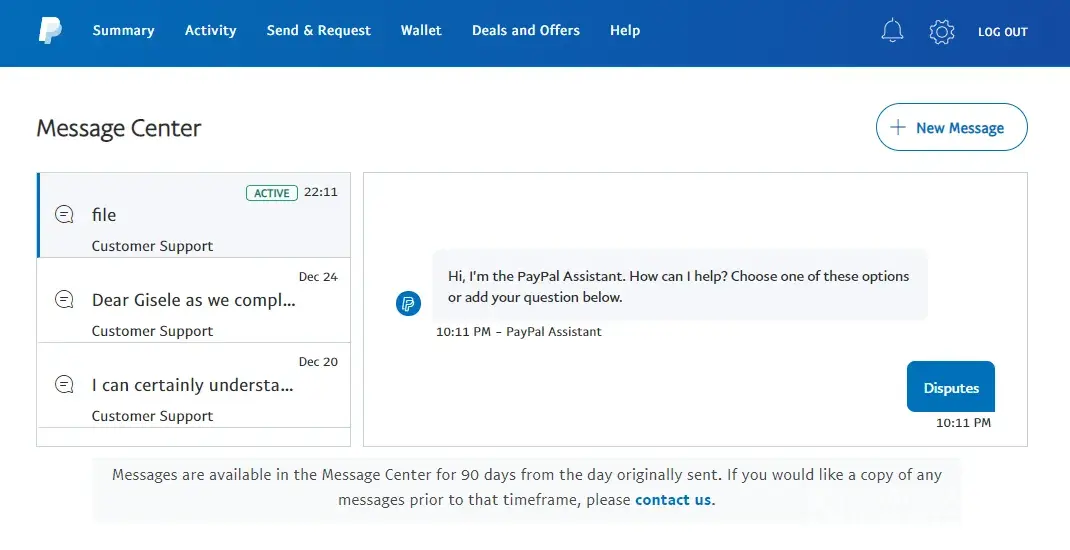
Task: Open the Wallet page
Action: point(421,31)
